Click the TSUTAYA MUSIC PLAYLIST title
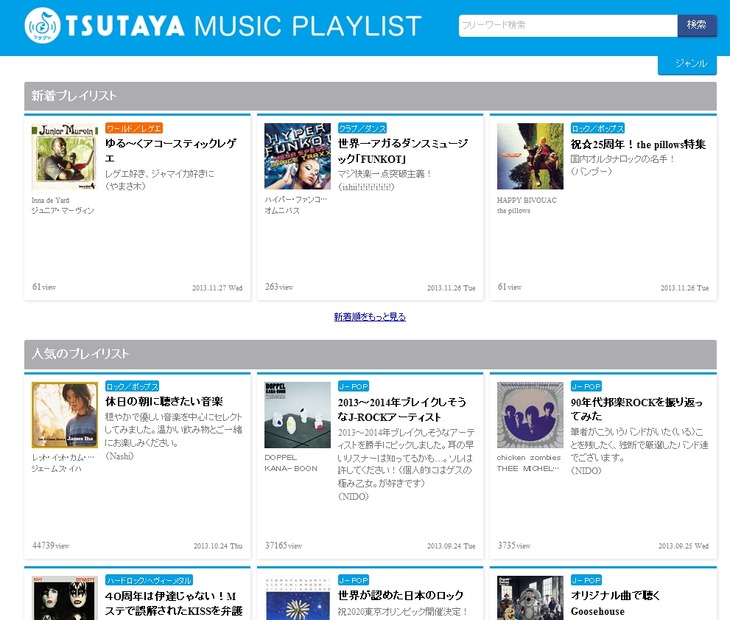Image resolution: width=730 pixels, height=620 pixels. pos(244,26)
